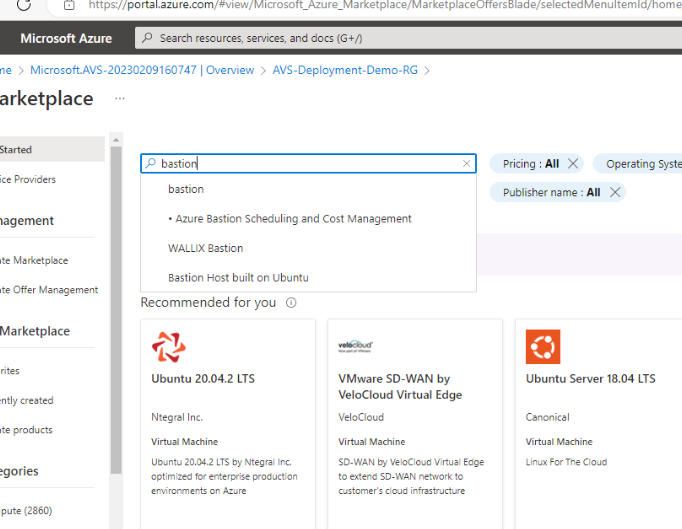The width and height of the screenshot is (682, 529).
Task: Remove the Pricing : All filter
Action: pyautogui.click(x=573, y=163)
